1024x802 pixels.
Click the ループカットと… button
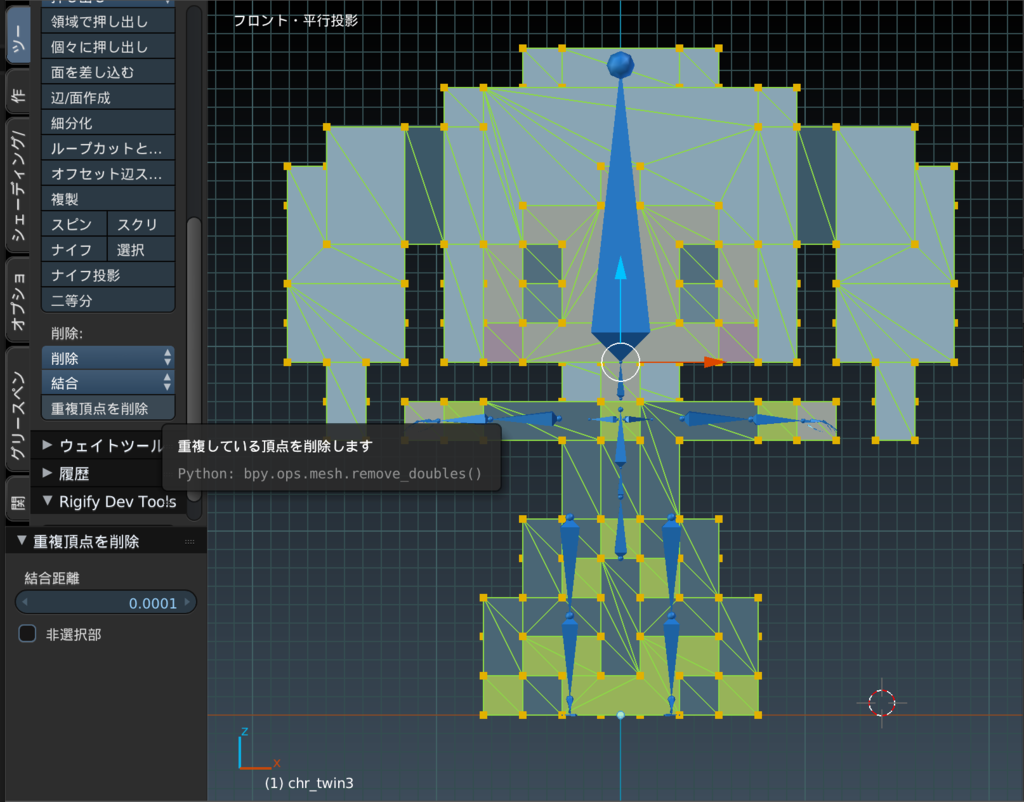108,148
